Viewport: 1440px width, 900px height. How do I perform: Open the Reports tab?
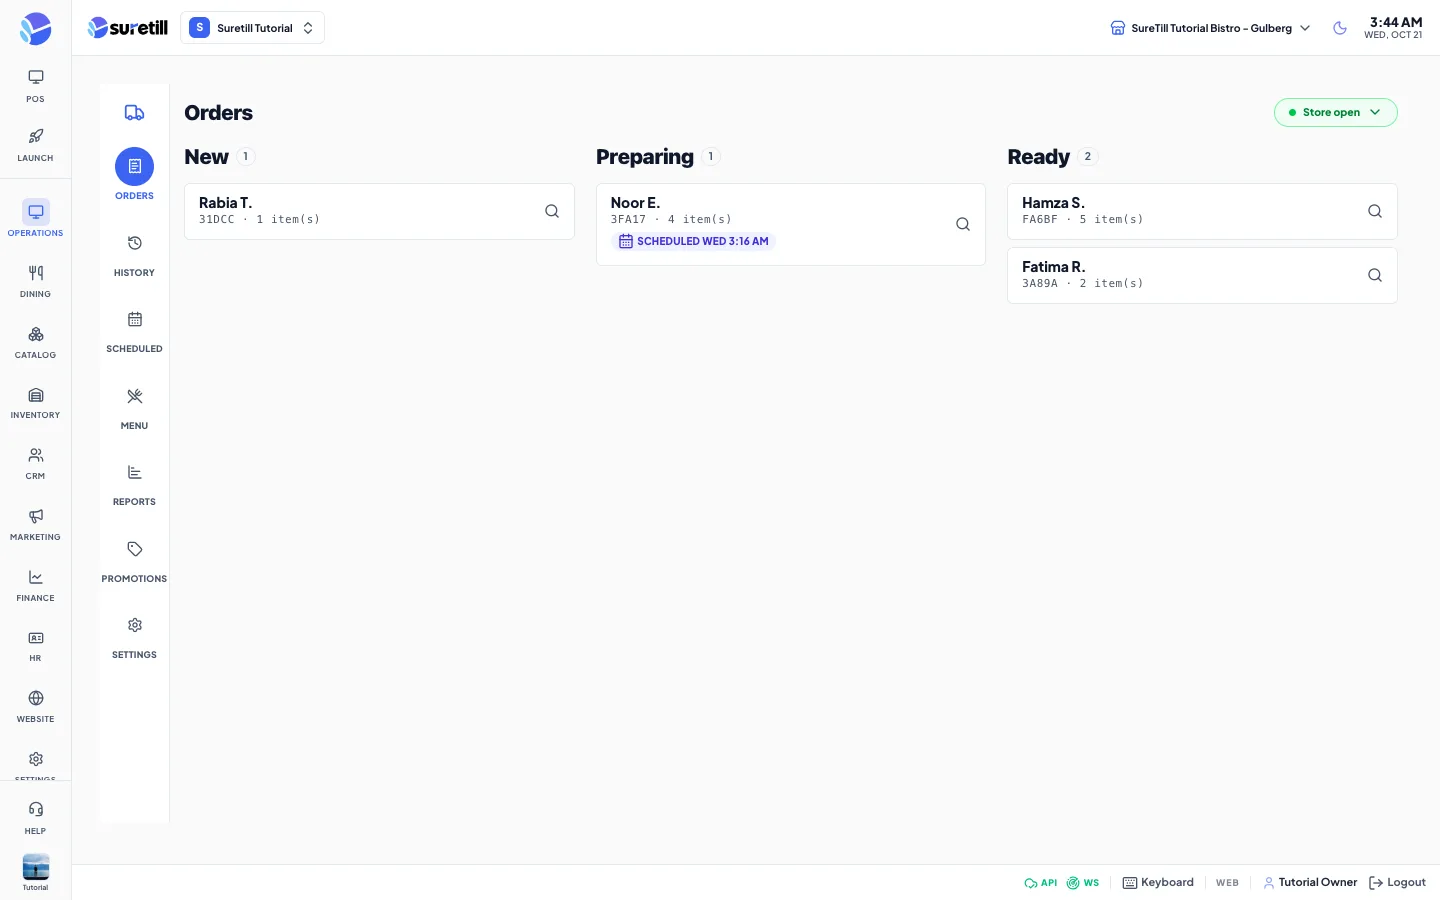[134, 485]
